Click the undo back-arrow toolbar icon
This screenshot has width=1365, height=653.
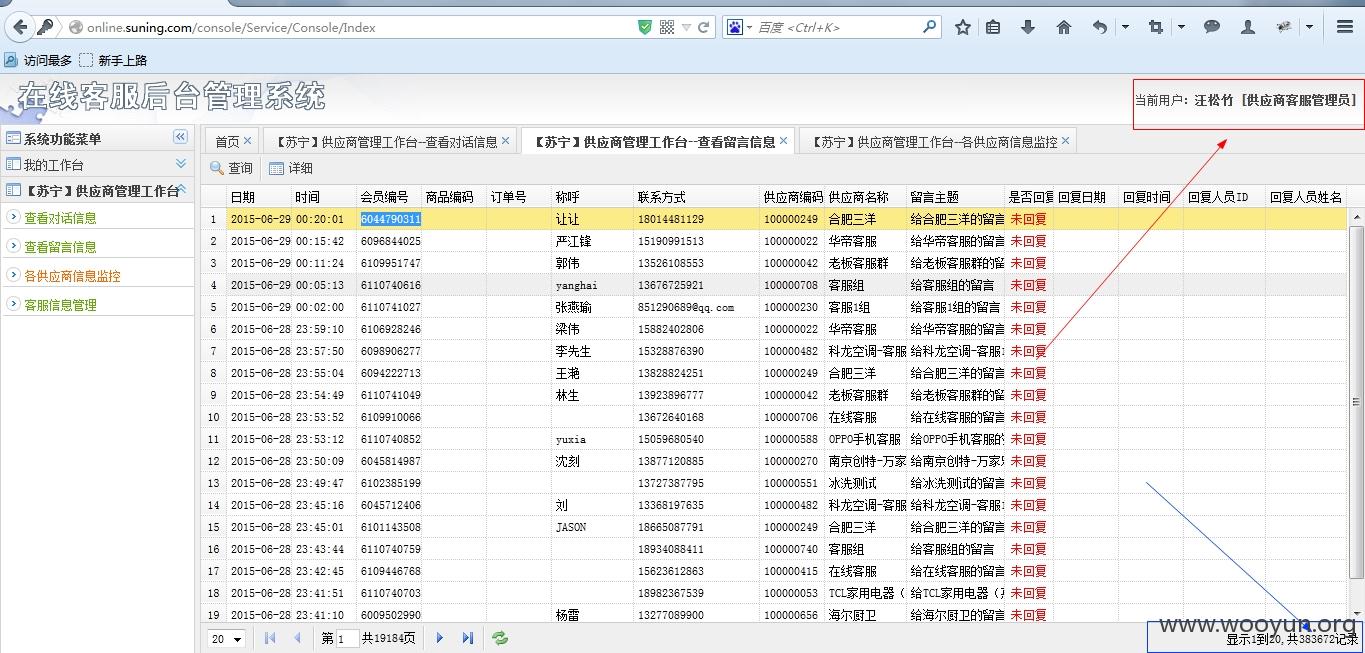(x=1100, y=27)
